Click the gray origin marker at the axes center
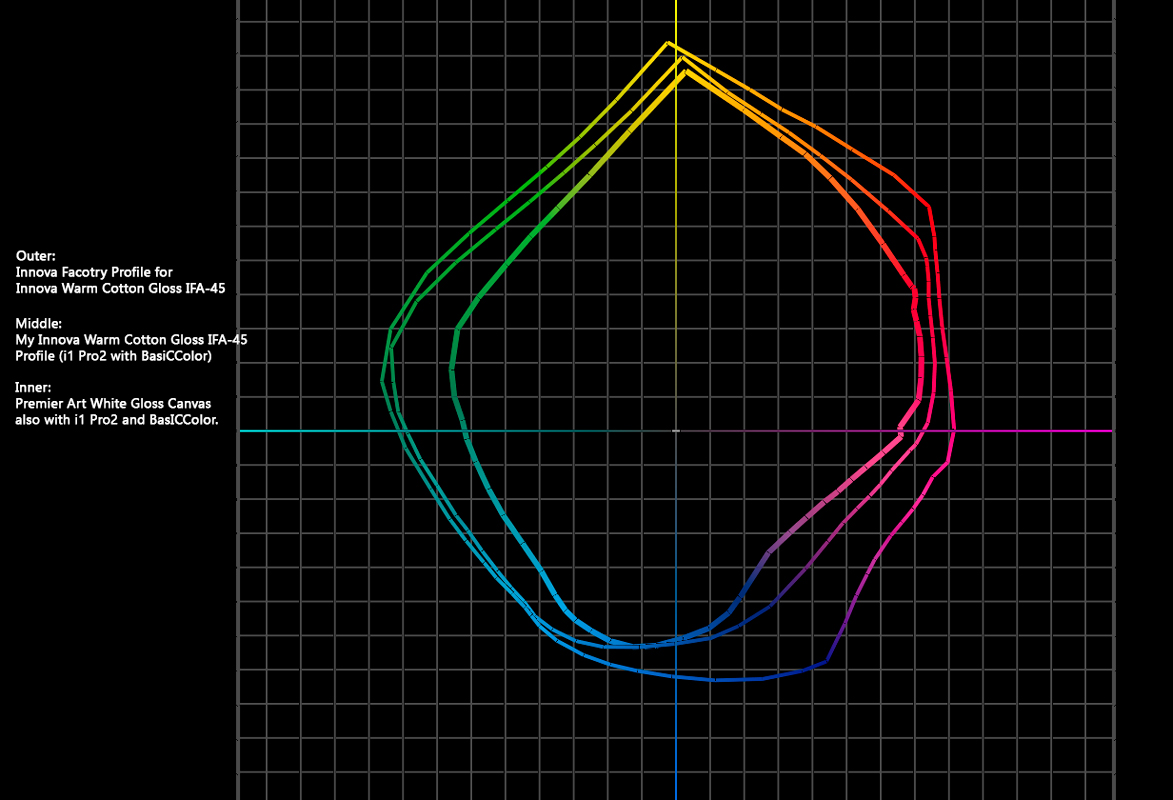Image resolution: width=1173 pixels, height=800 pixels. (676, 431)
